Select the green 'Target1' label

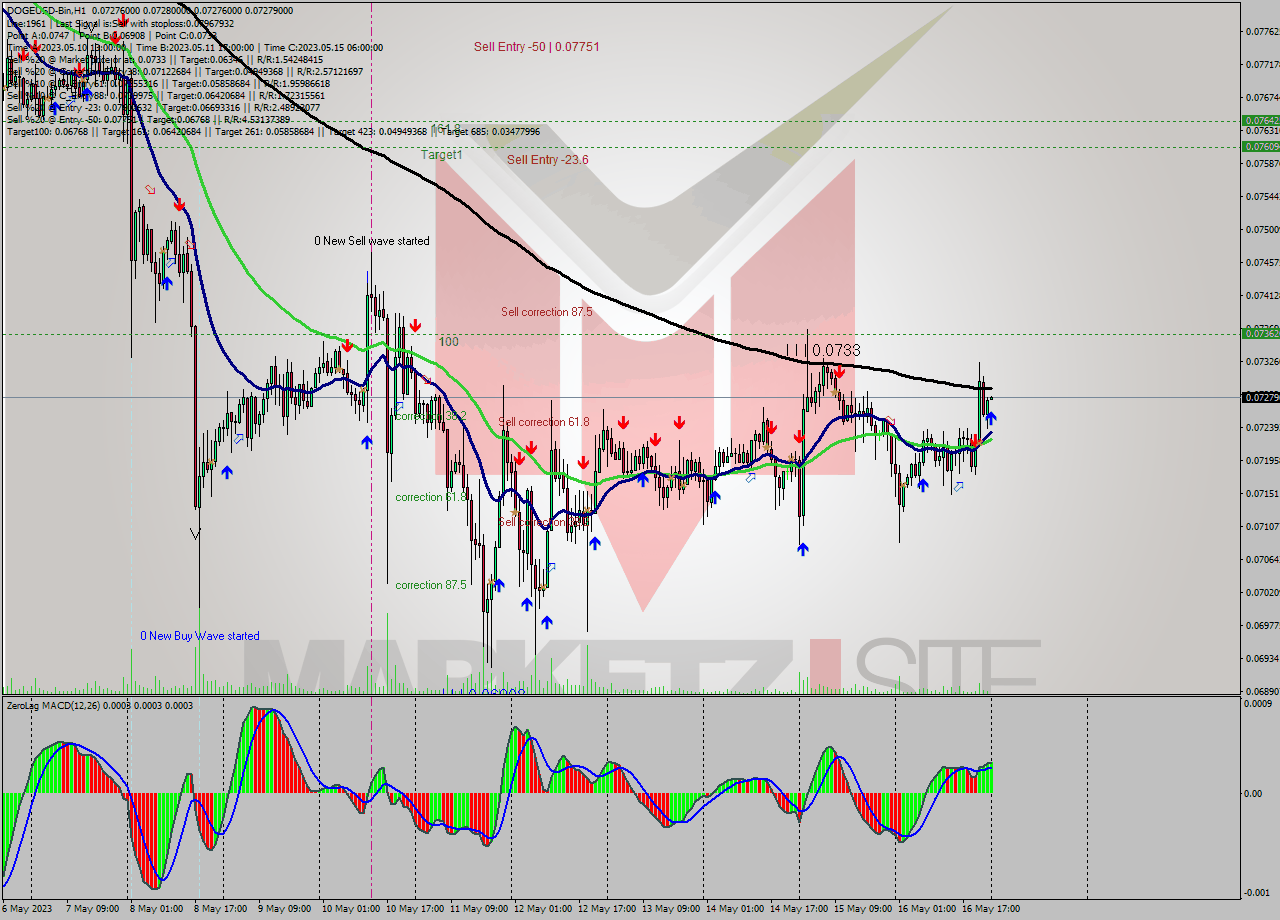coord(441,155)
